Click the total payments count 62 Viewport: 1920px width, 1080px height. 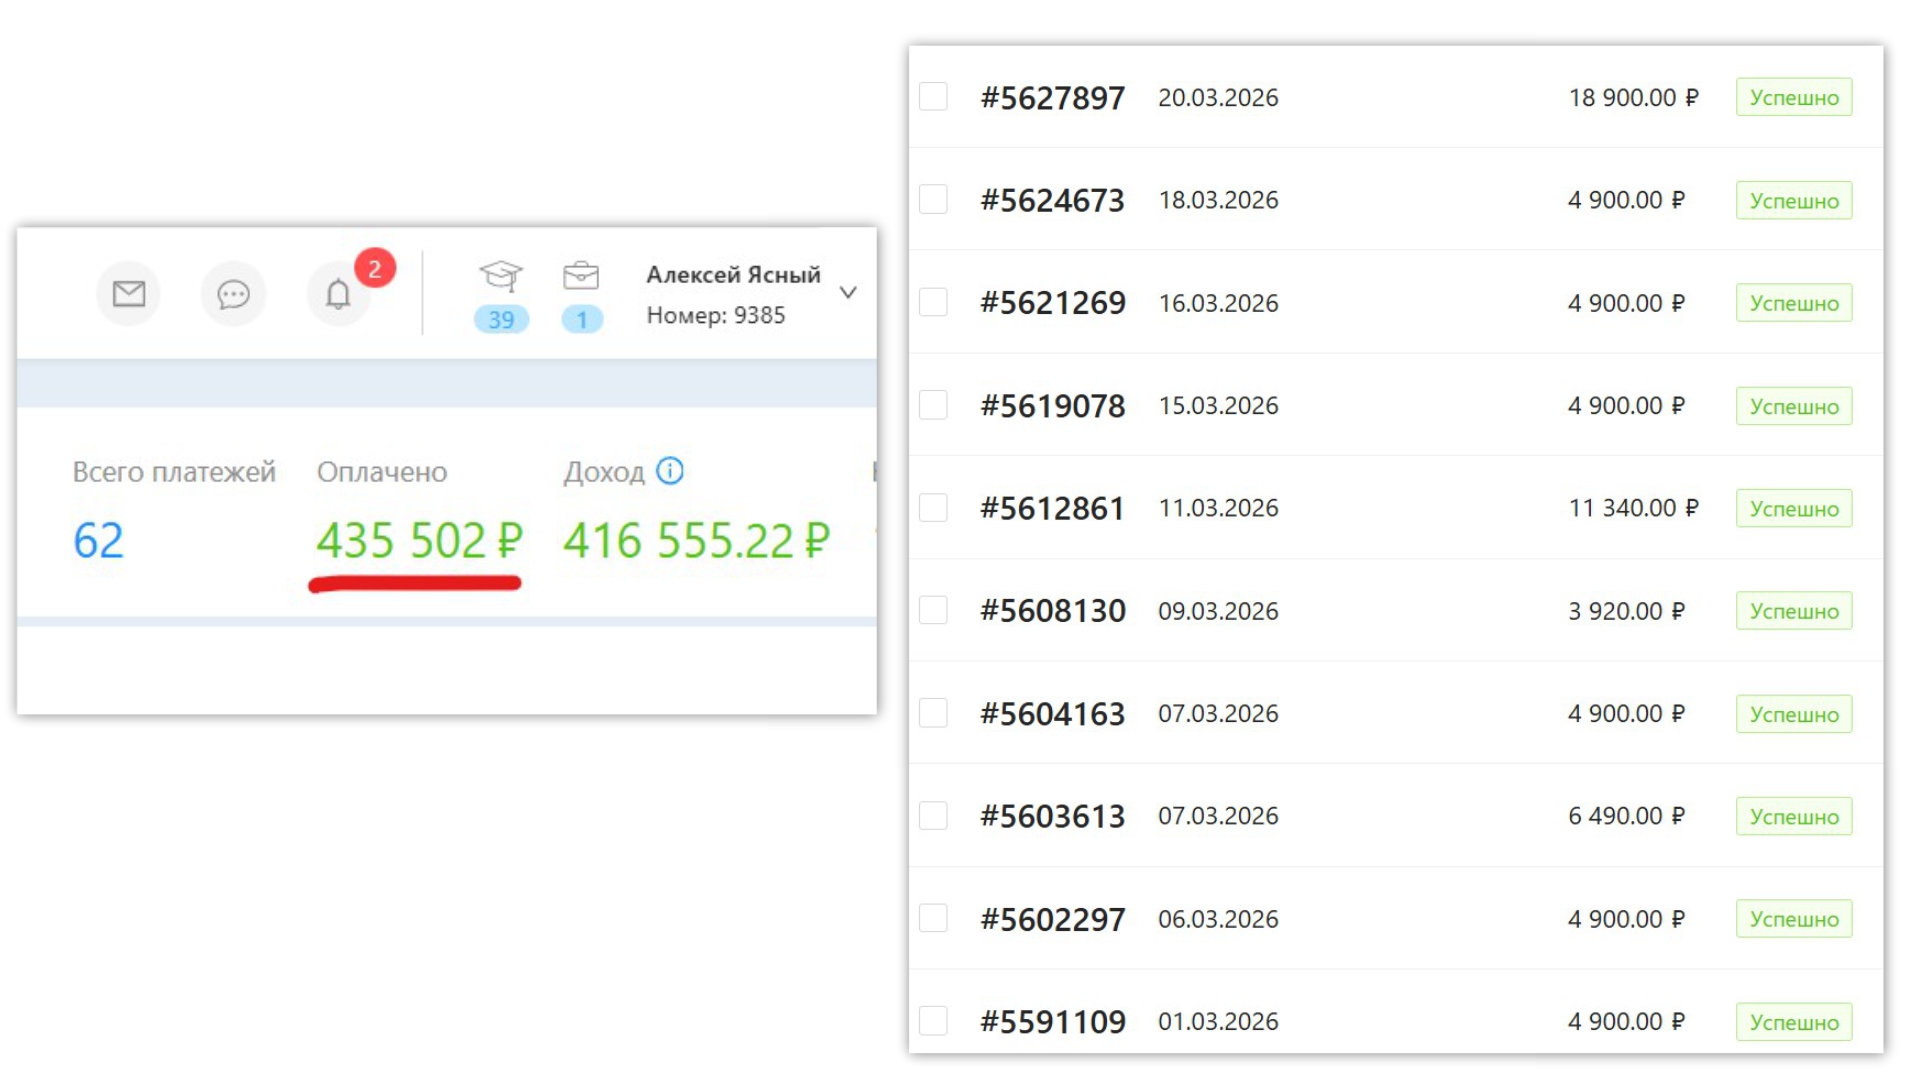point(98,541)
